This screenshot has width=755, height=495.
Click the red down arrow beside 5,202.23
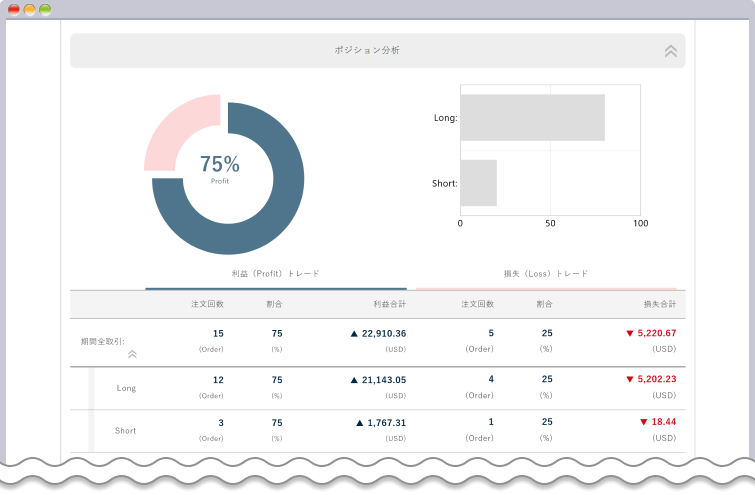coord(629,380)
